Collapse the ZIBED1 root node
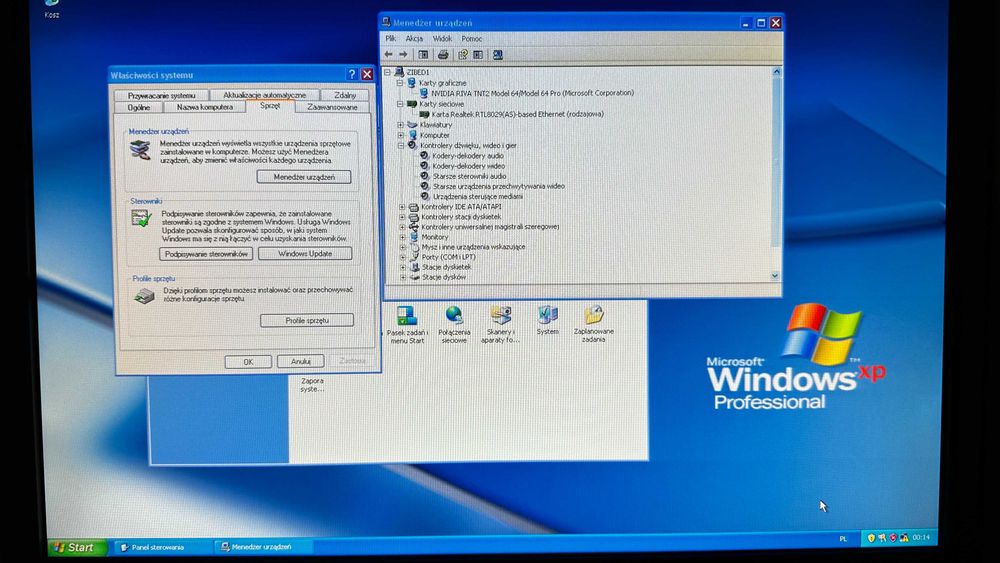This screenshot has width=1000, height=563. [x=387, y=73]
